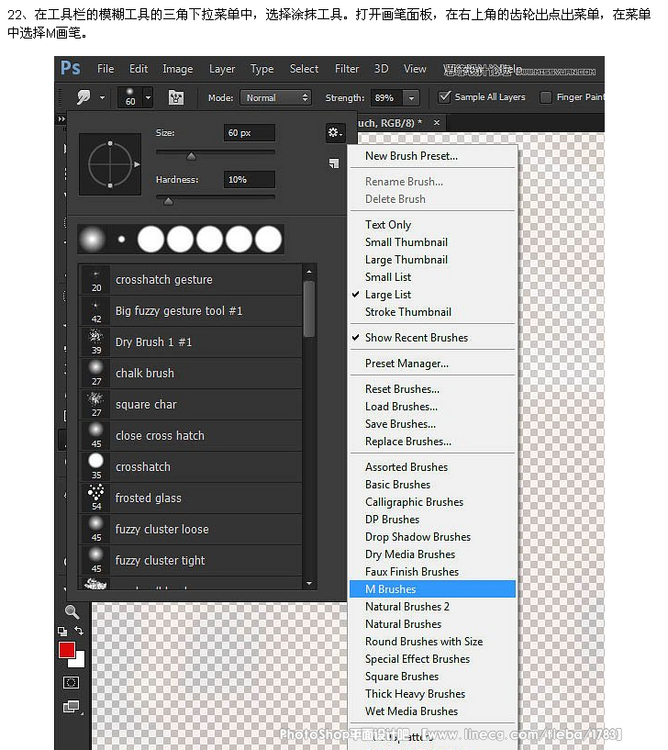The image size is (668, 750).
Task: Select Big fuzzy gesture tool #1 brush
Action: tap(190, 311)
